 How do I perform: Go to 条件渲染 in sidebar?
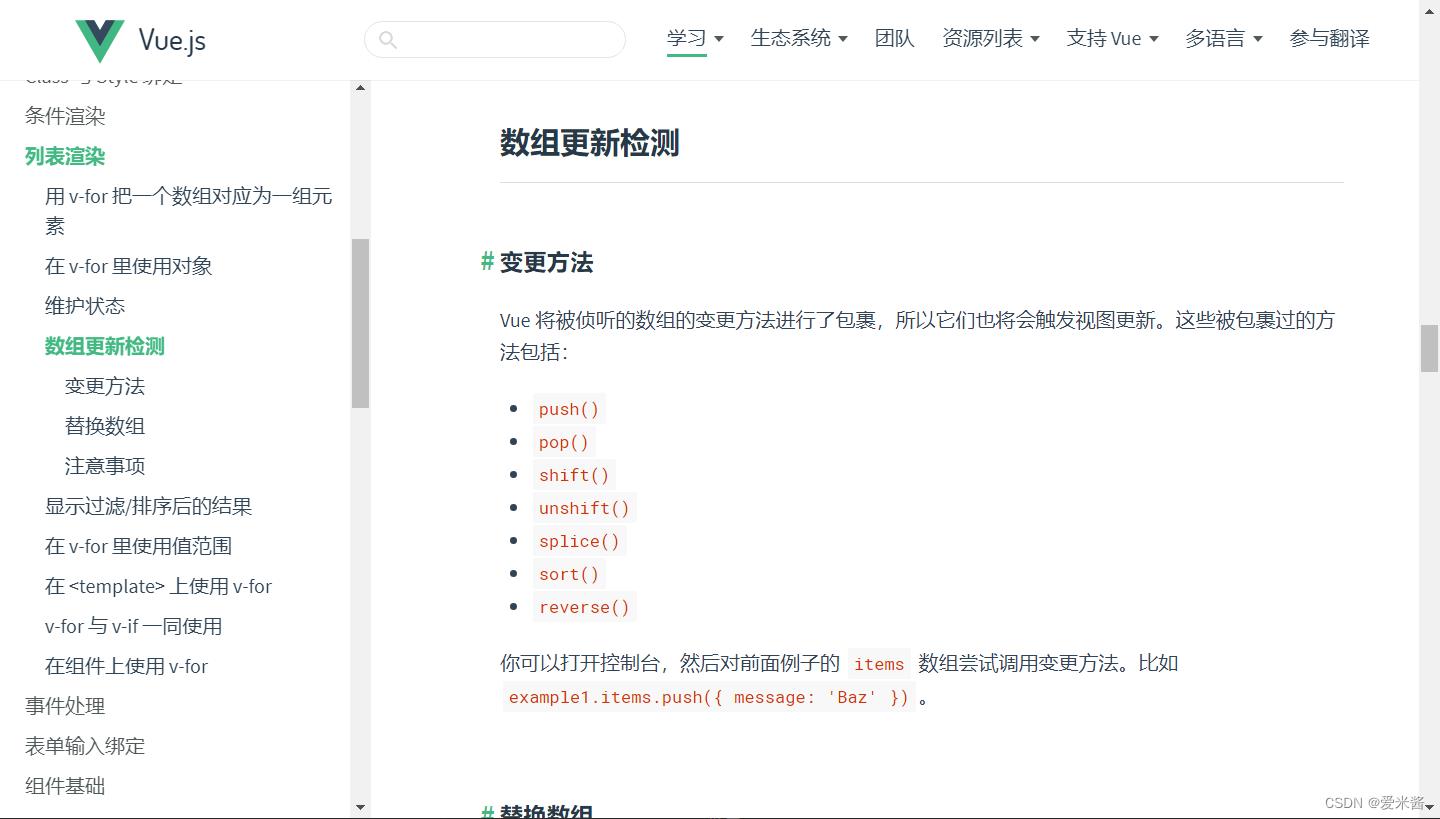pos(65,116)
